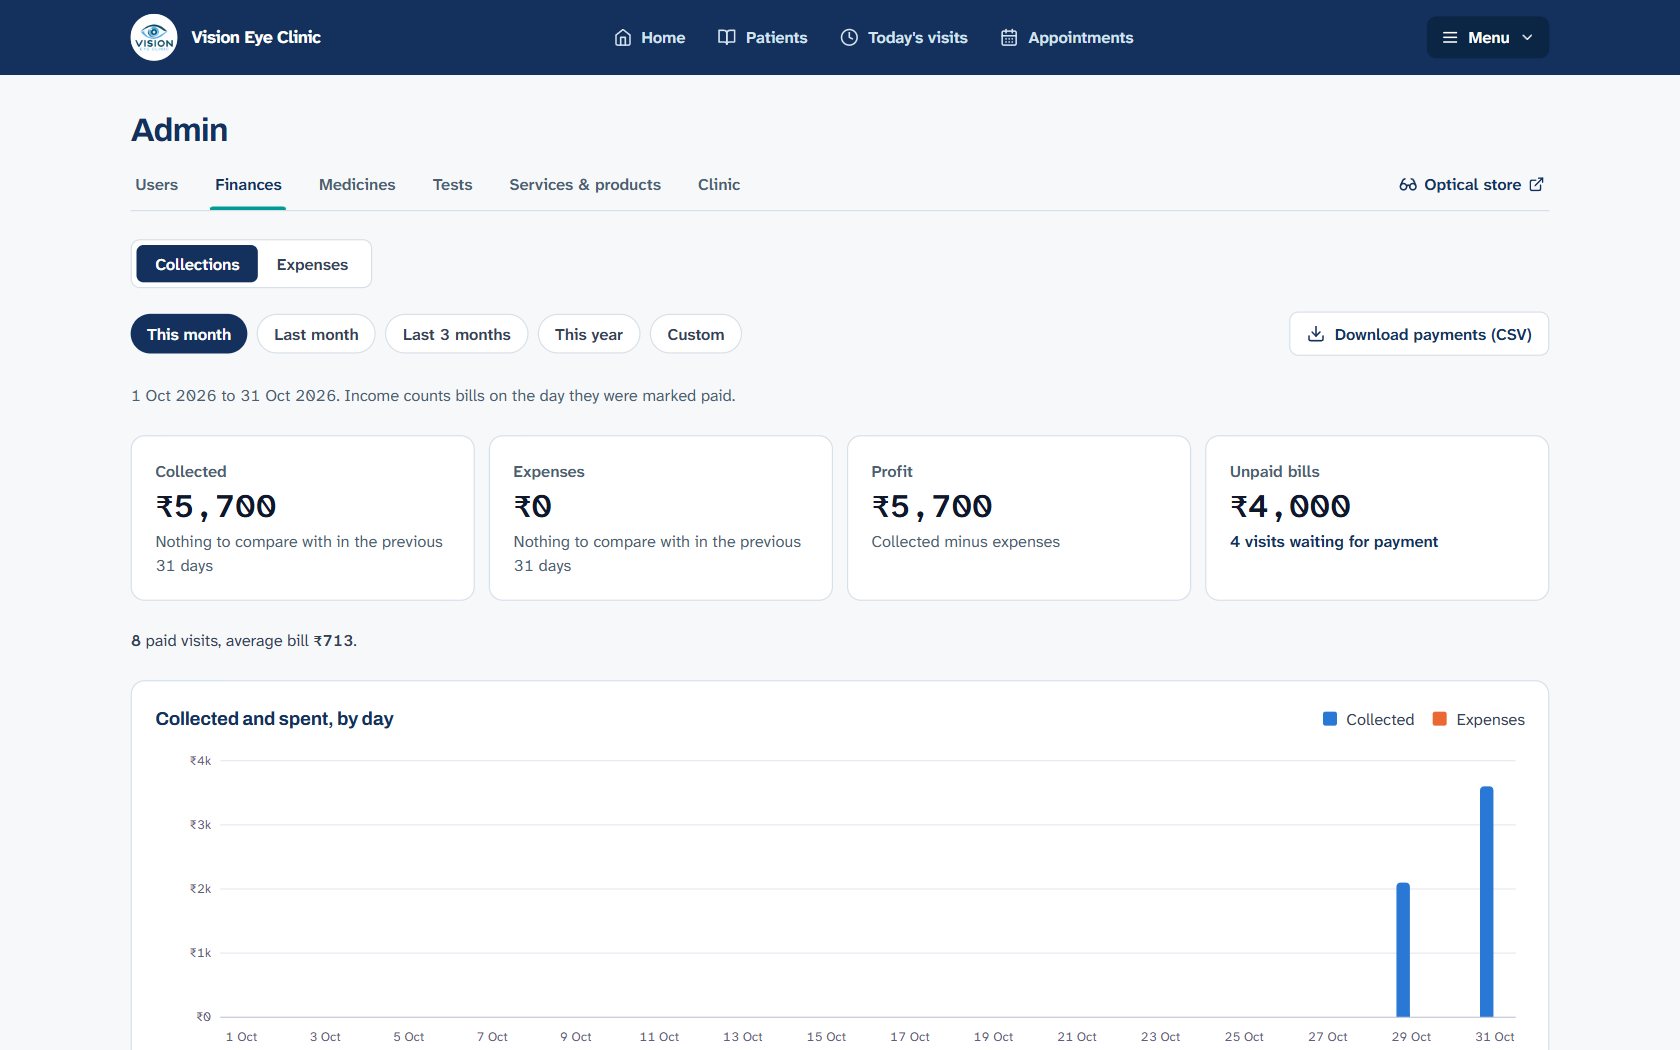Click the orange Expenses legend swatch
Image resolution: width=1680 pixels, height=1050 pixels.
pyautogui.click(x=1440, y=719)
